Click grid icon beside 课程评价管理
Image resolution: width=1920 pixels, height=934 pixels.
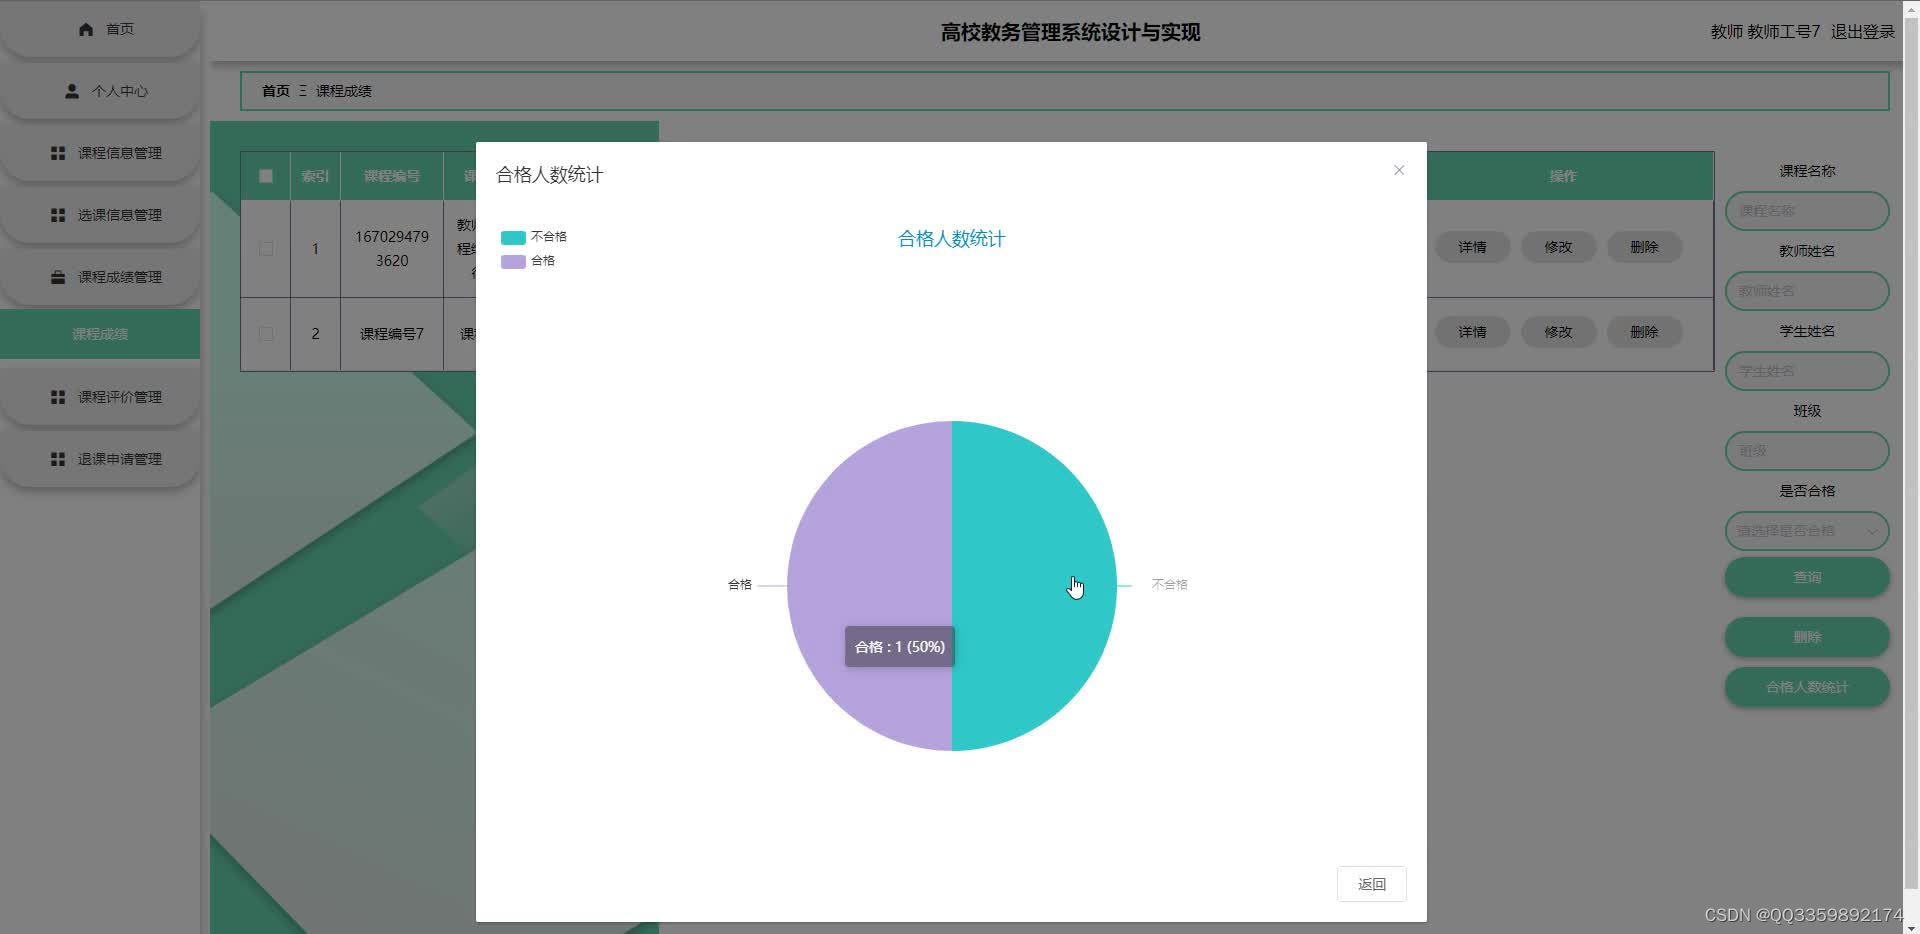pyautogui.click(x=58, y=397)
